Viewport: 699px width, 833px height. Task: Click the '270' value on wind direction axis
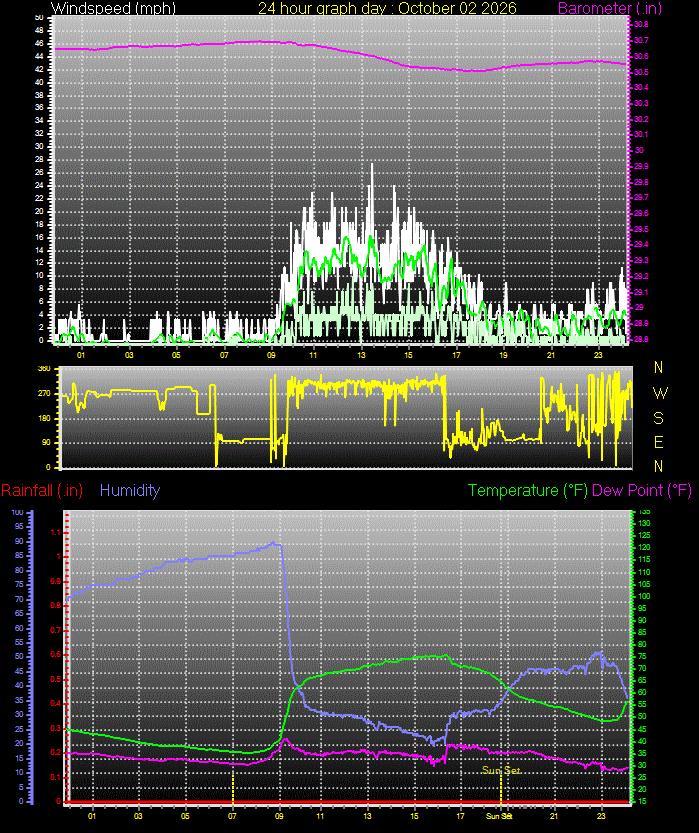click(x=45, y=394)
